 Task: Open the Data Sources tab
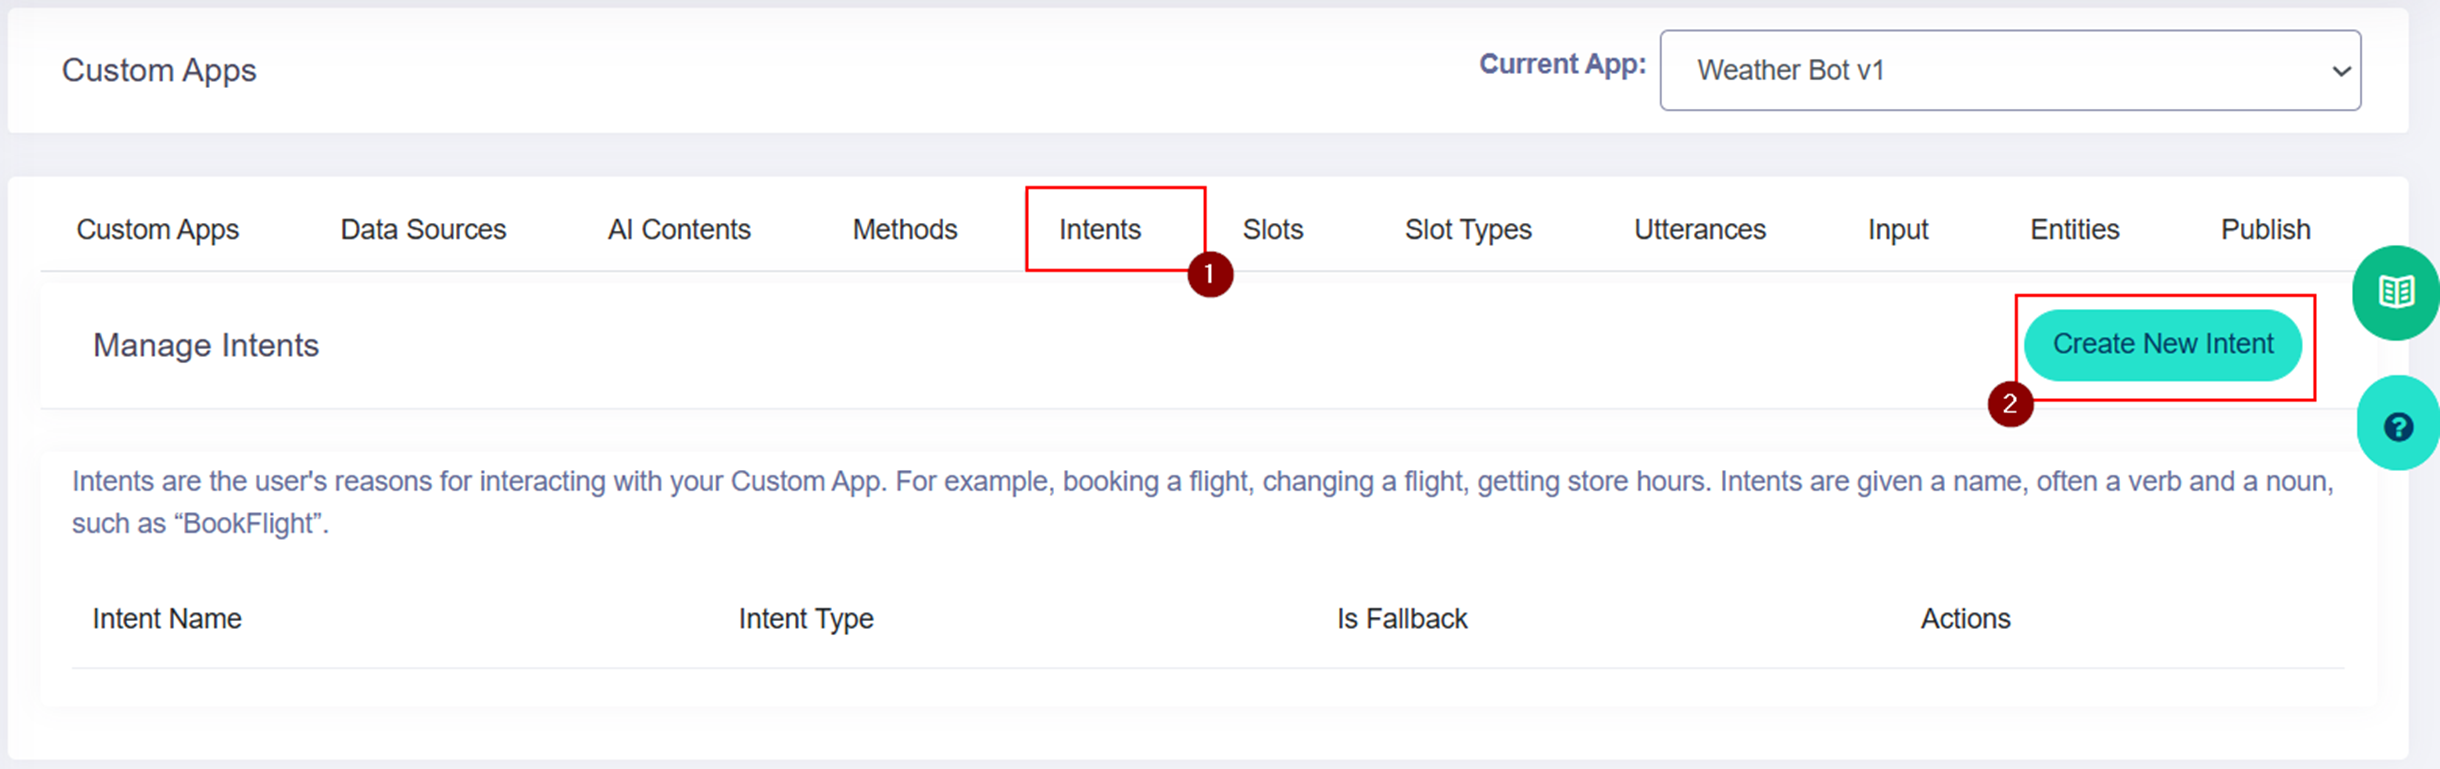[423, 230]
